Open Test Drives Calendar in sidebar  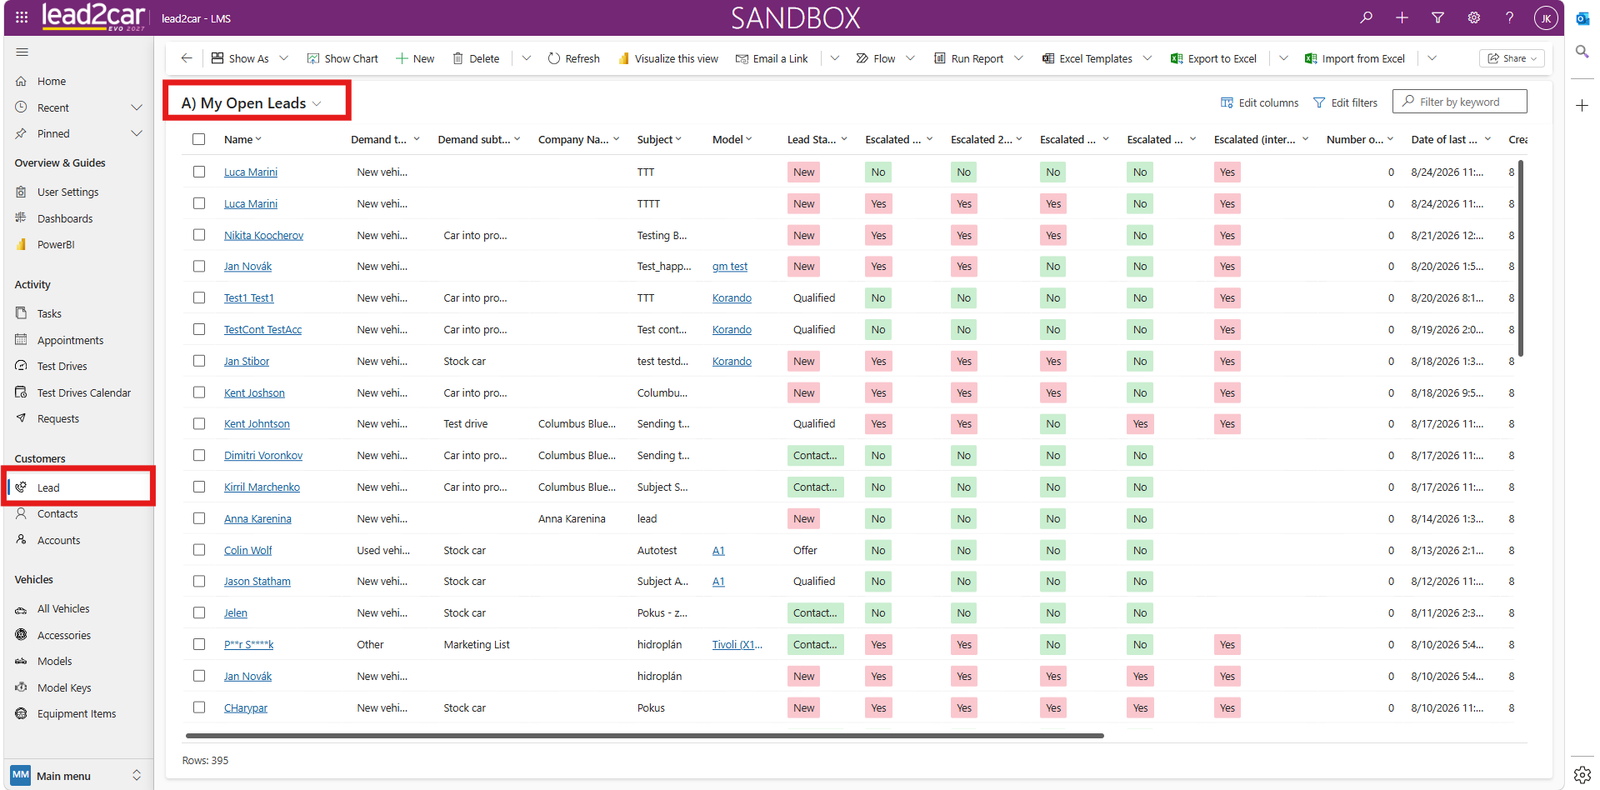pyautogui.click(x=84, y=392)
